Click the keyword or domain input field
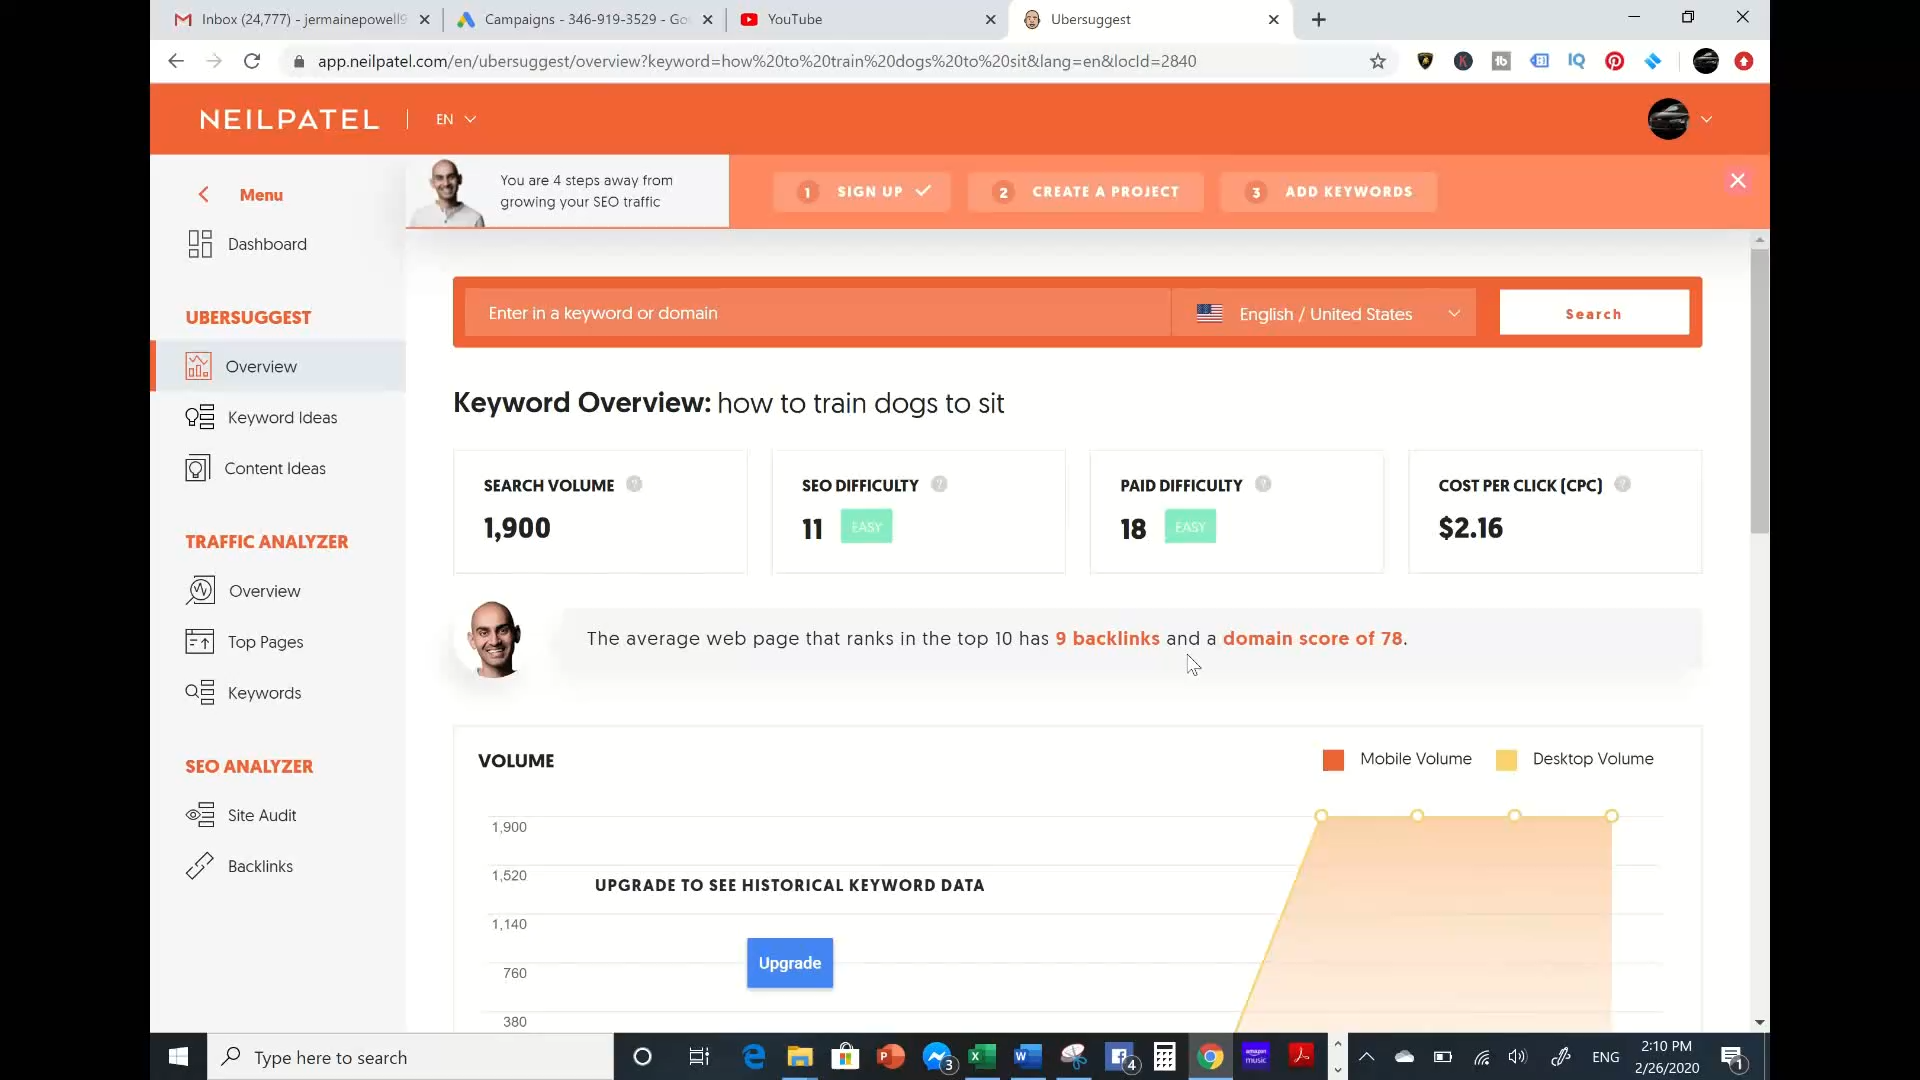 point(817,313)
